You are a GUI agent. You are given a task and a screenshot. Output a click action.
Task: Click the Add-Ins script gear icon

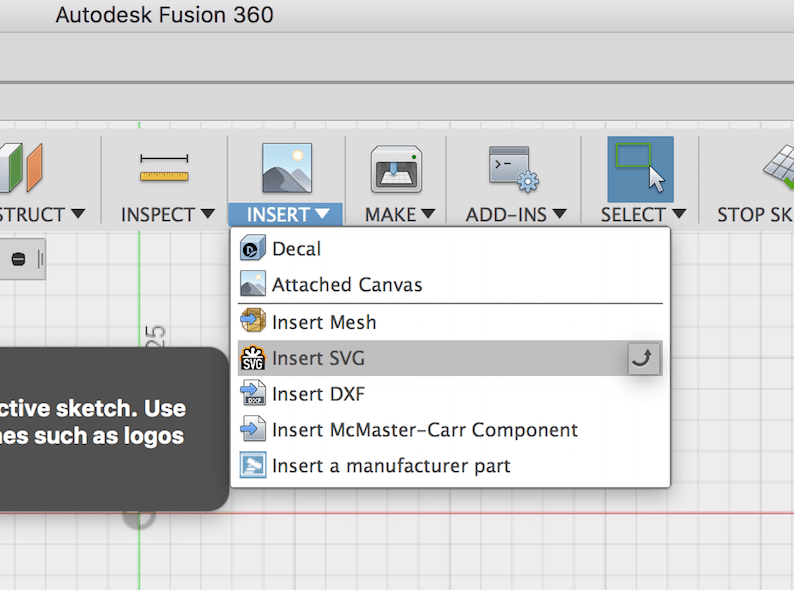pyautogui.click(x=513, y=169)
